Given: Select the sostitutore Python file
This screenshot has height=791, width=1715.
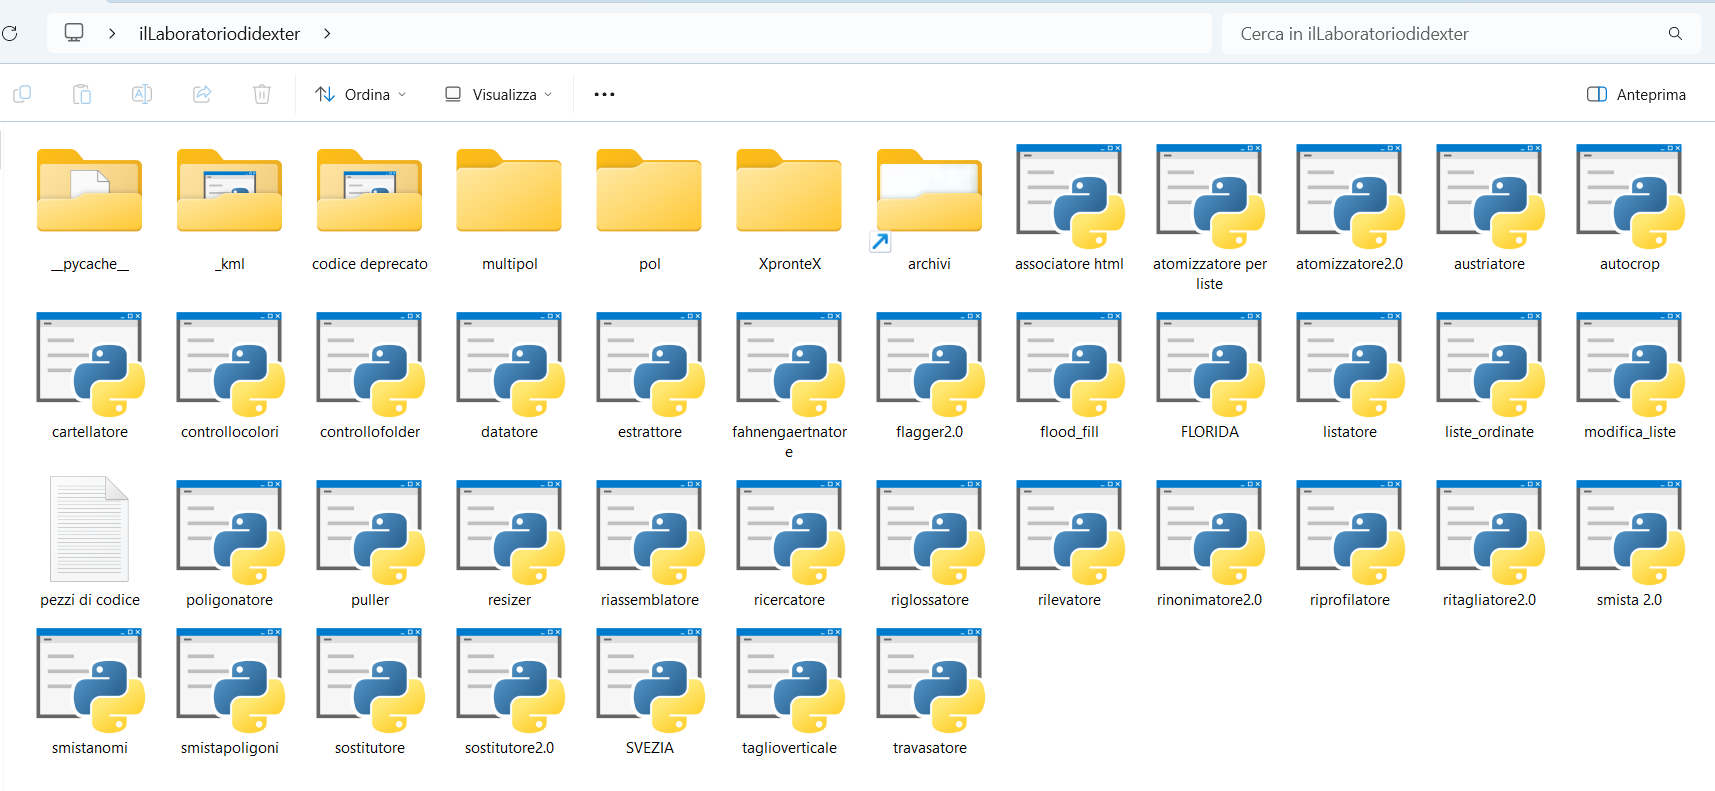Looking at the screenshot, I should (370, 694).
